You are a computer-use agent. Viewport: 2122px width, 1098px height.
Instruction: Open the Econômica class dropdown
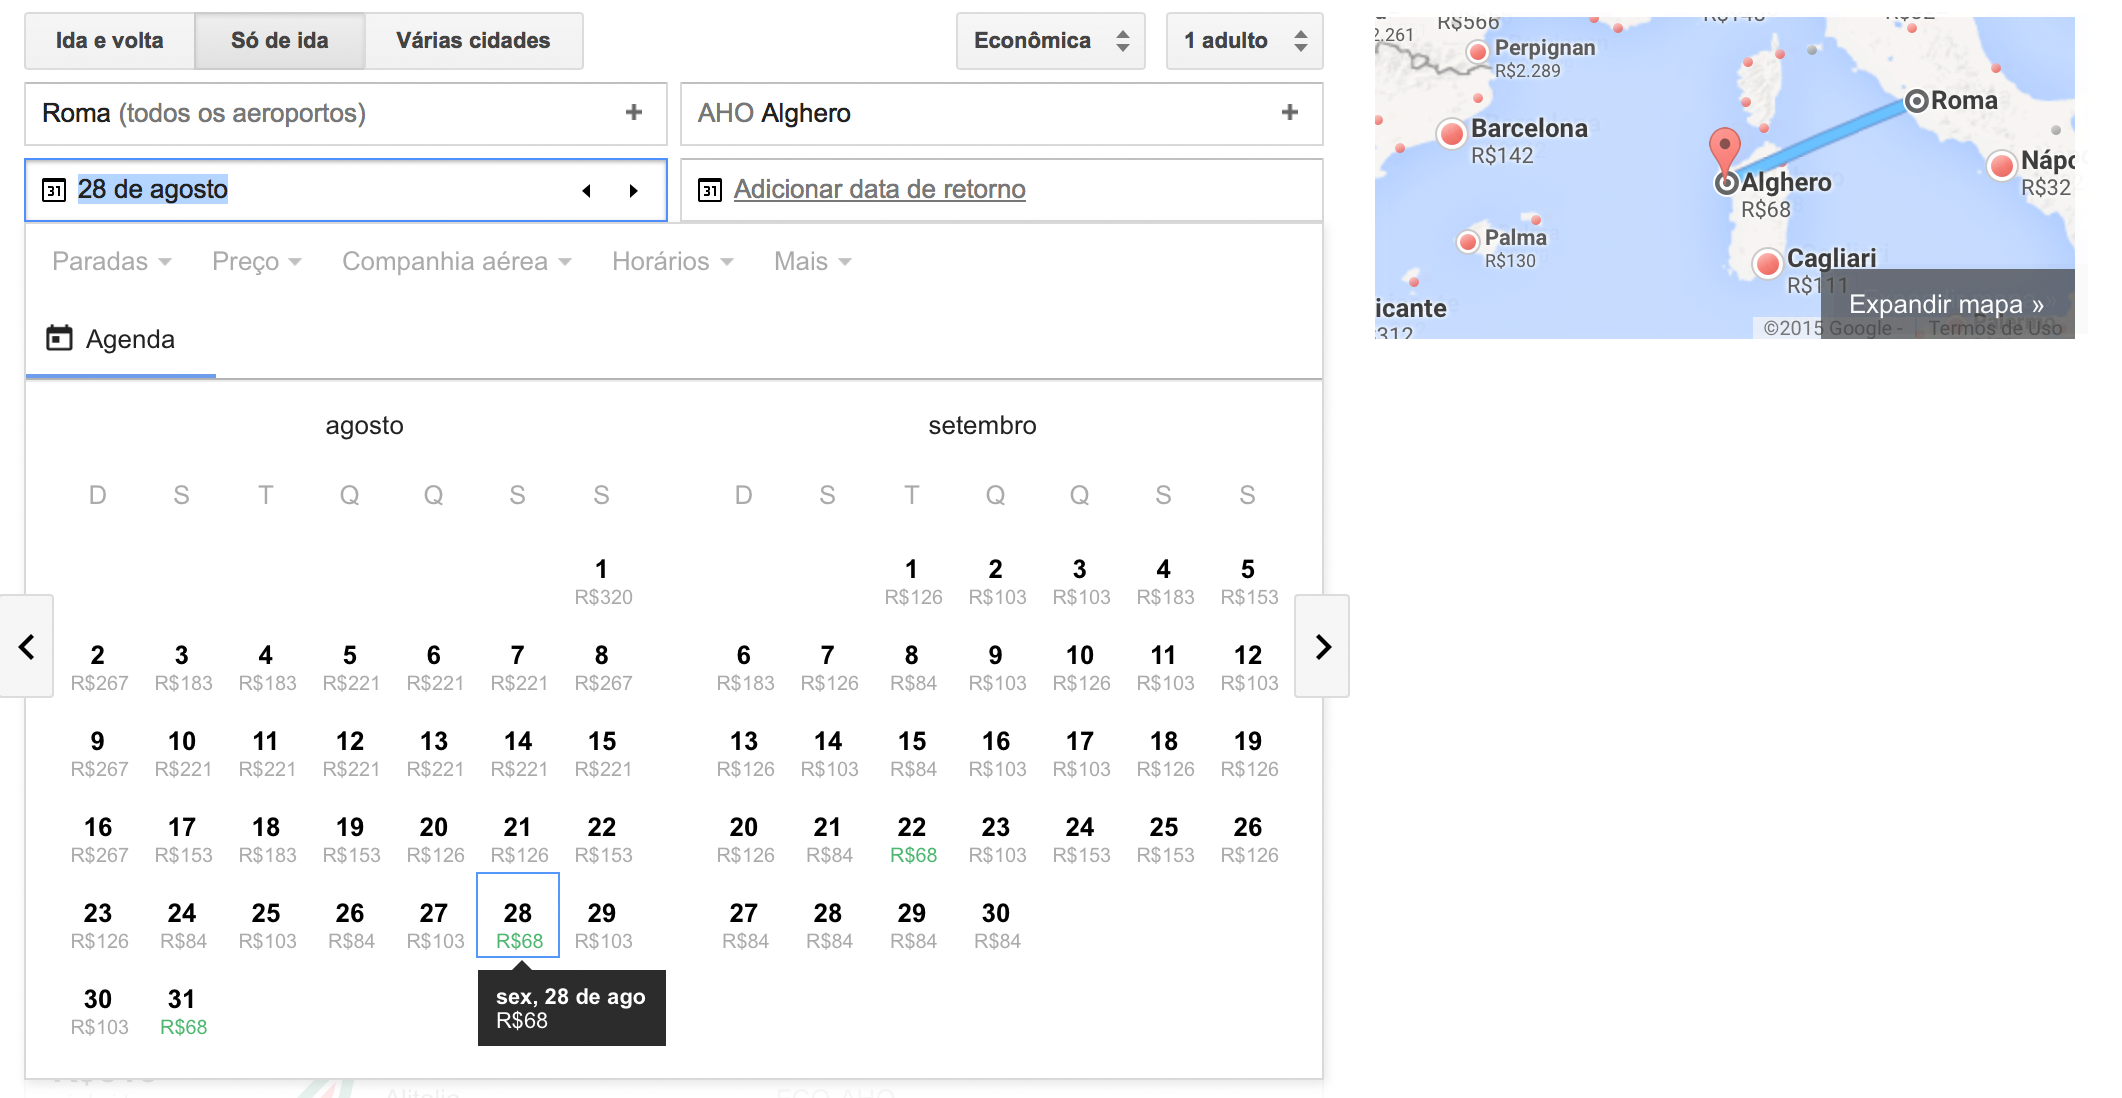pos(1051,41)
